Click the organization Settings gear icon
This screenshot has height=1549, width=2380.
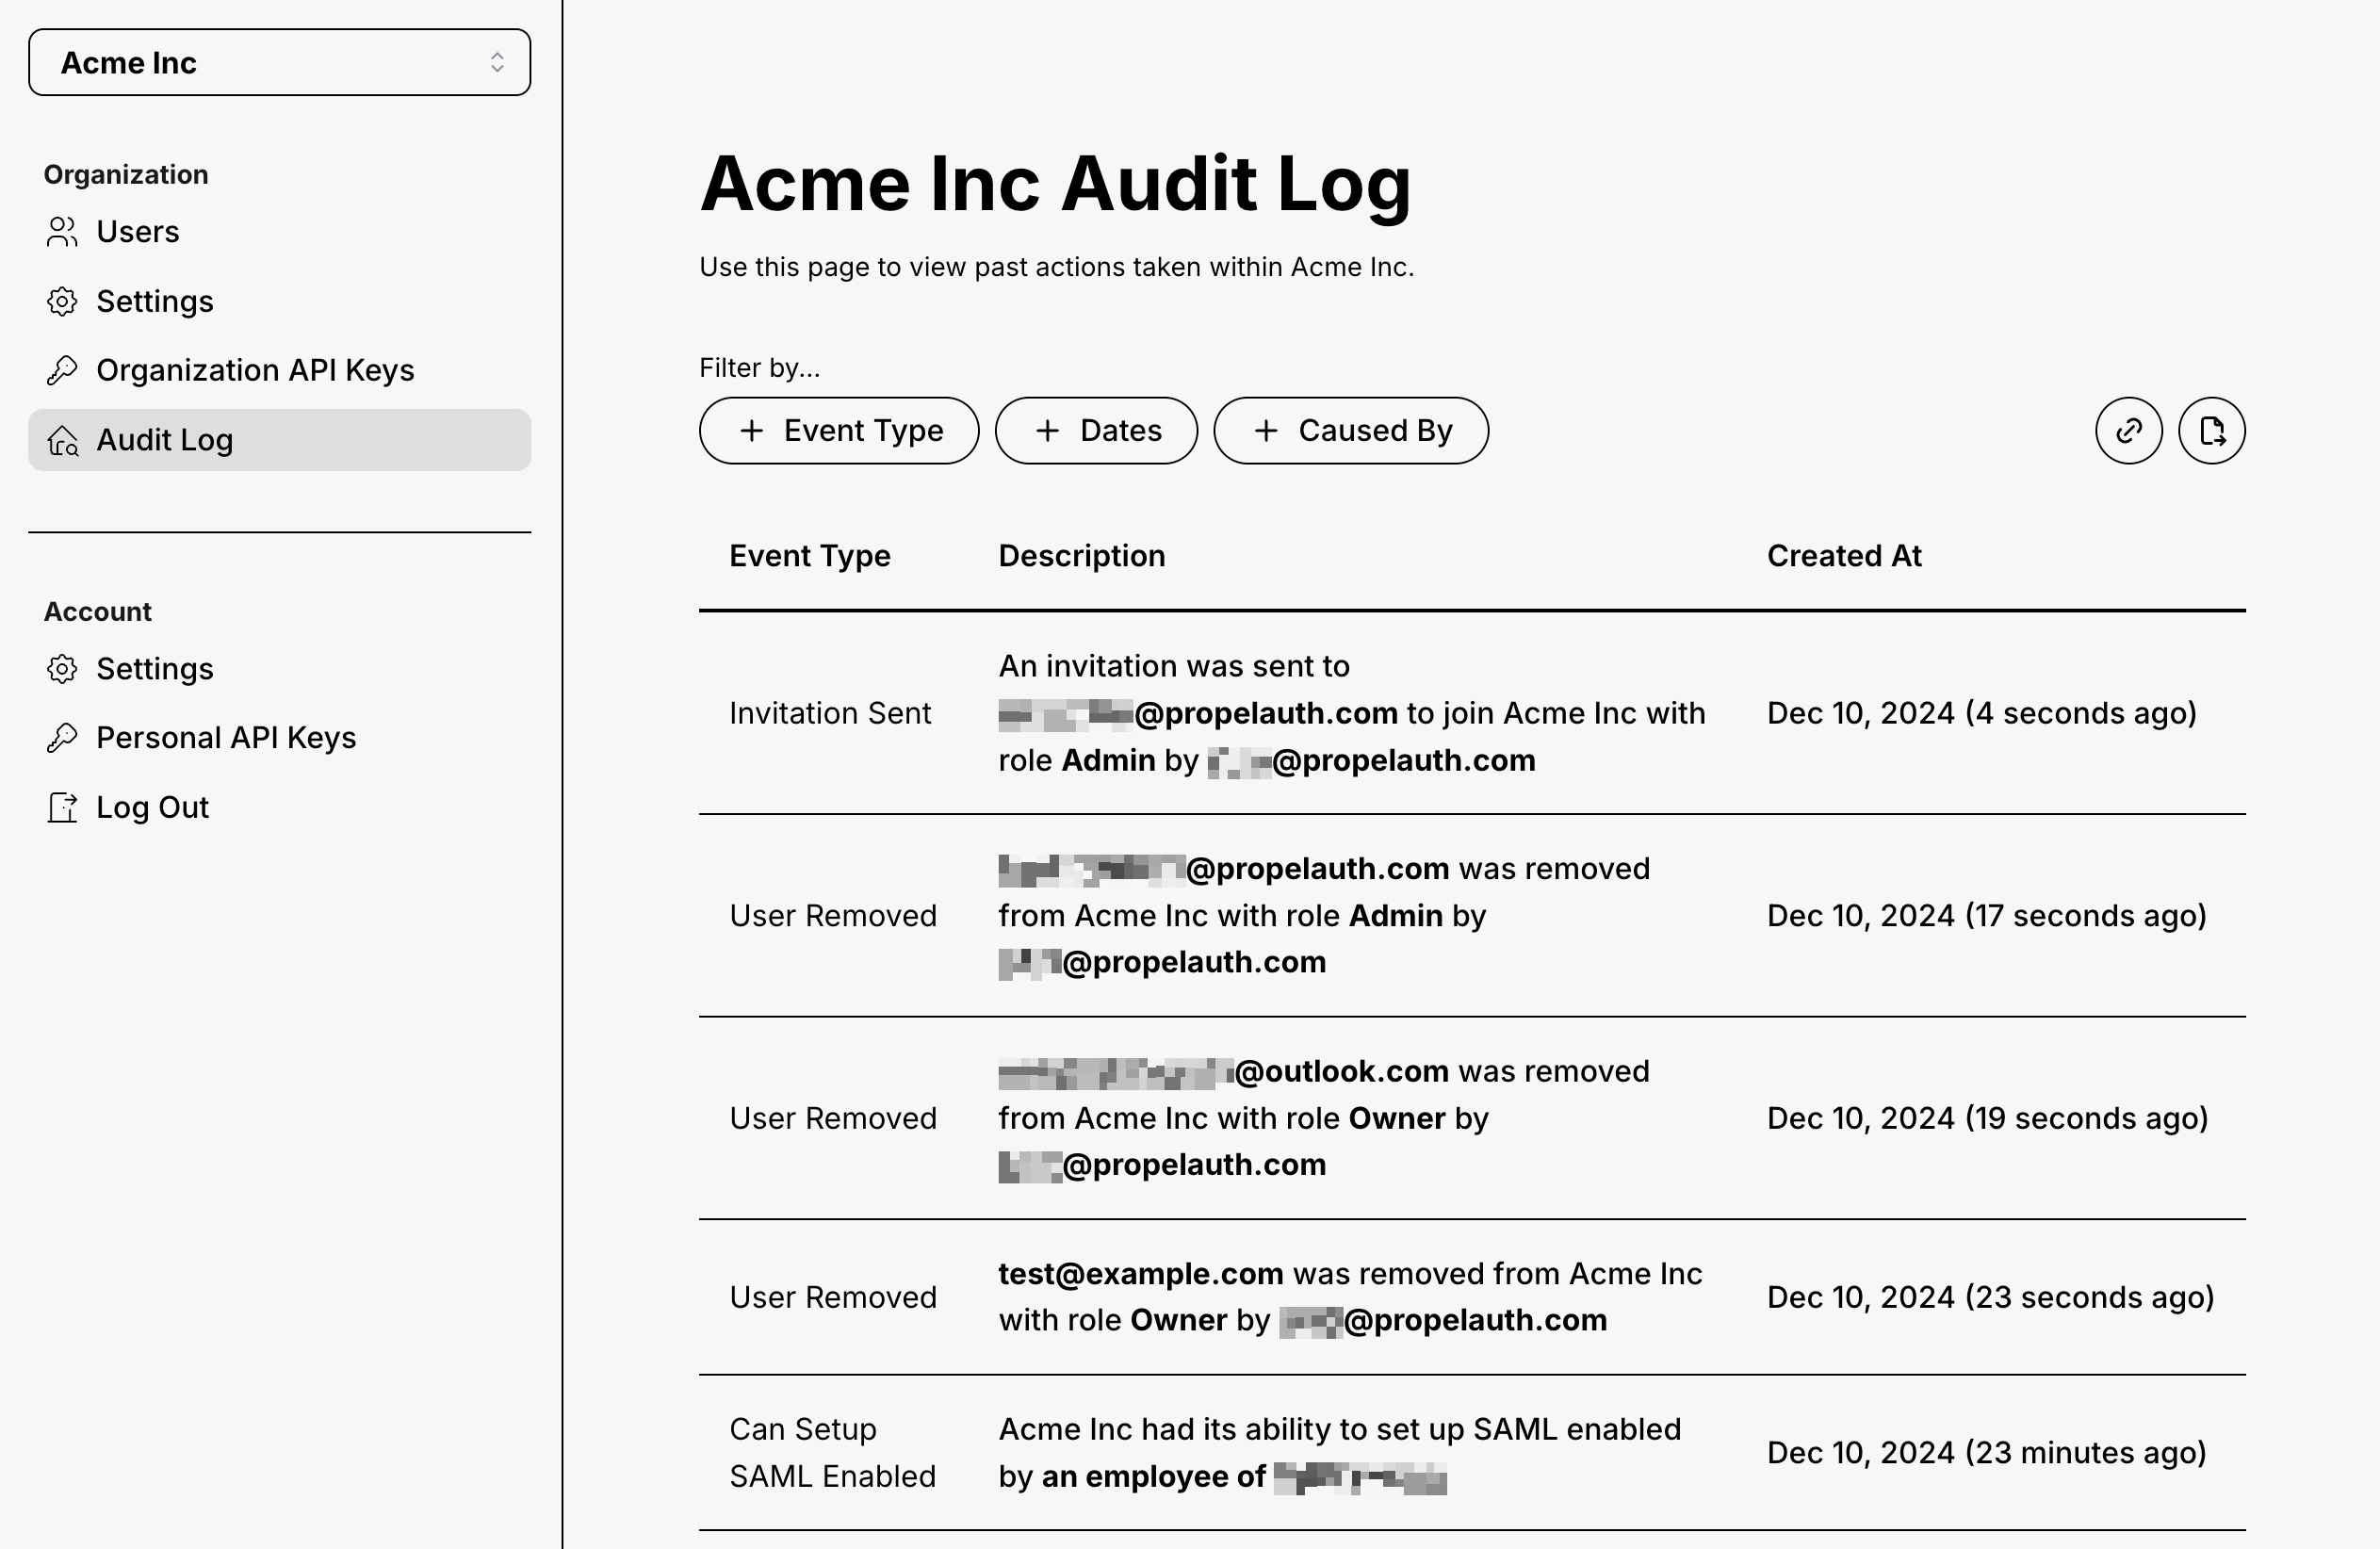tap(62, 301)
